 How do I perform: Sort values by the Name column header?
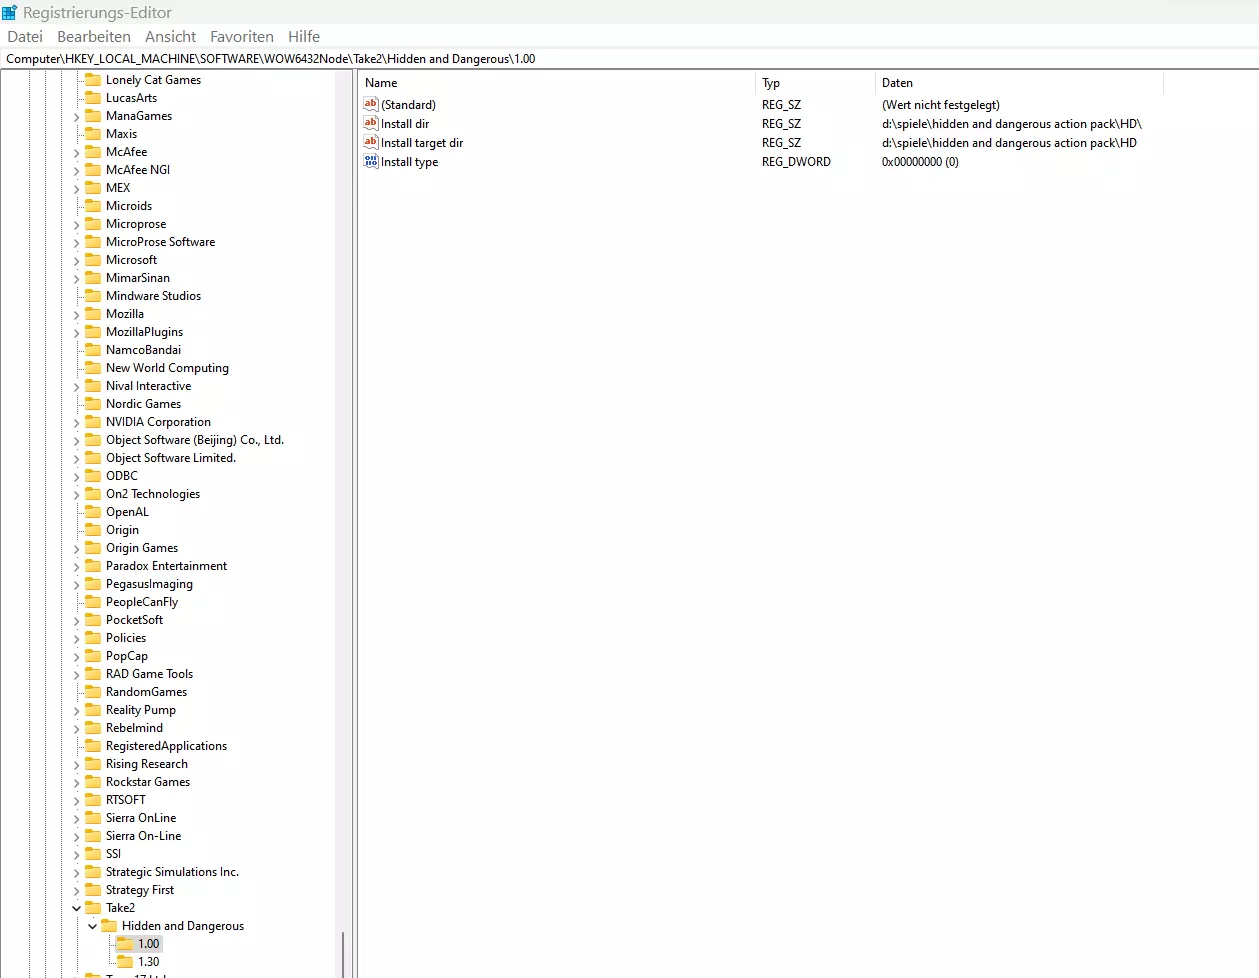pos(556,83)
